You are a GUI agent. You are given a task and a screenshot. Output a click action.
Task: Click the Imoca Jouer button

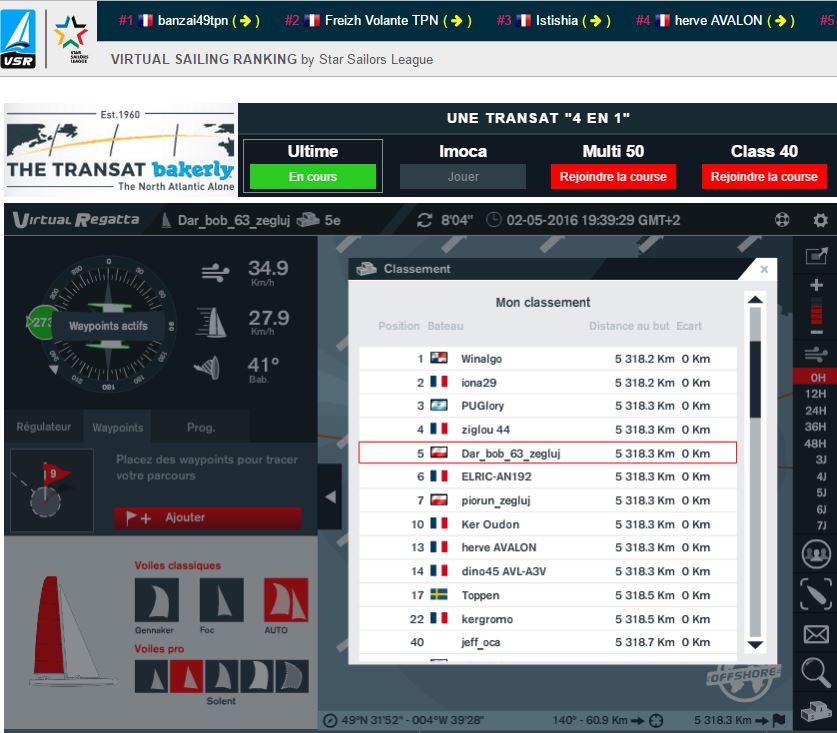tap(463, 177)
